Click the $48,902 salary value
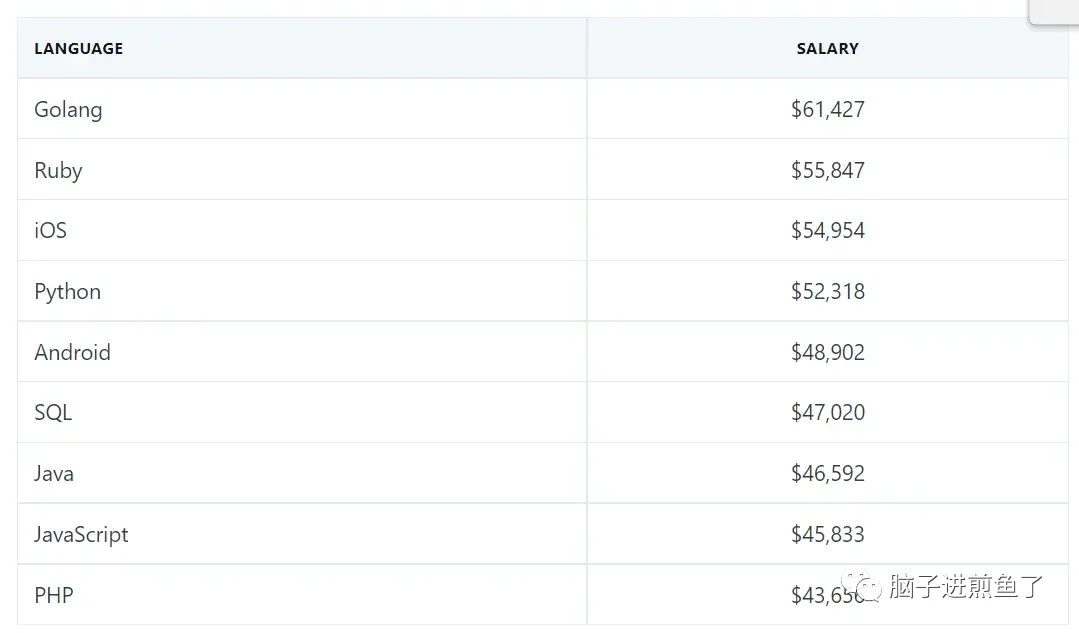1079x633 pixels. 828,352
